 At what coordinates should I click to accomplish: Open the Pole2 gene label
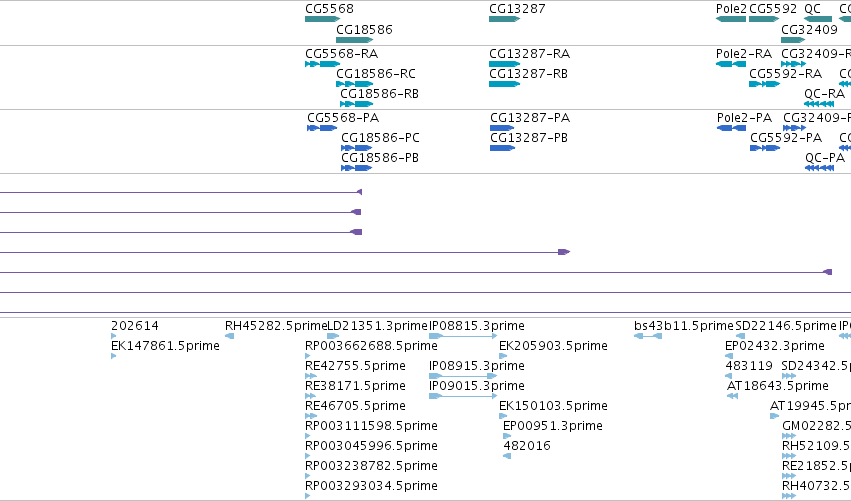pos(731,9)
